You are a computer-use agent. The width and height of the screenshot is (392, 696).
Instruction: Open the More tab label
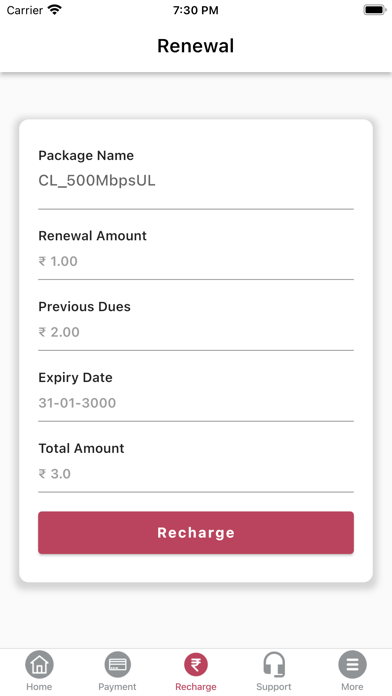352,687
